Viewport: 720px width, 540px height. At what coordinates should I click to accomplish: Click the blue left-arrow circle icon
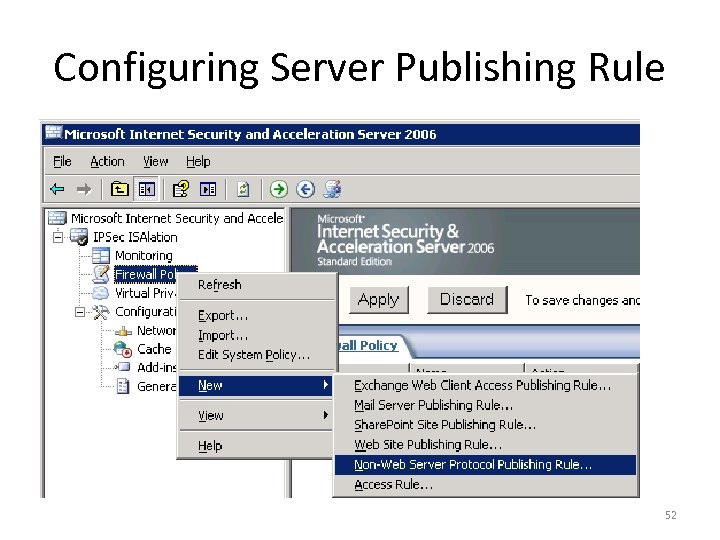pyautogui.click(x=305, y=189)
